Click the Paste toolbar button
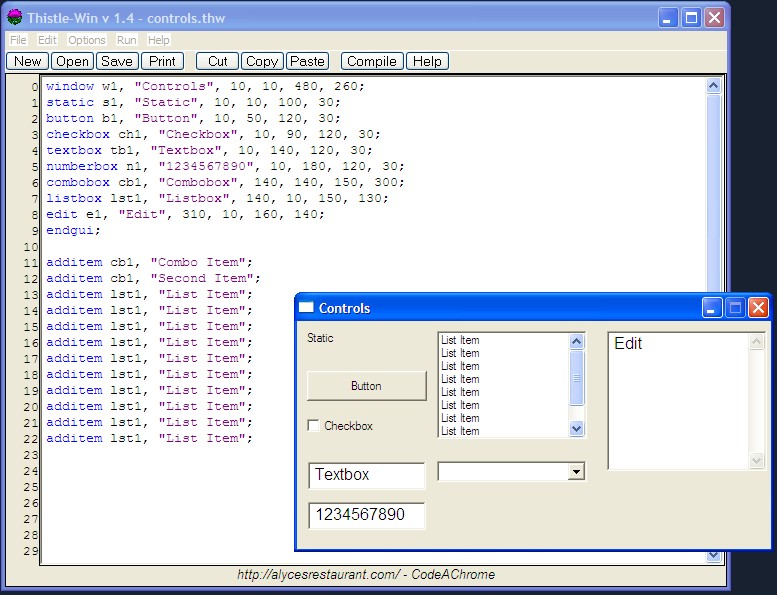Viewport: 777px width, 595px height. click(307, 61)
